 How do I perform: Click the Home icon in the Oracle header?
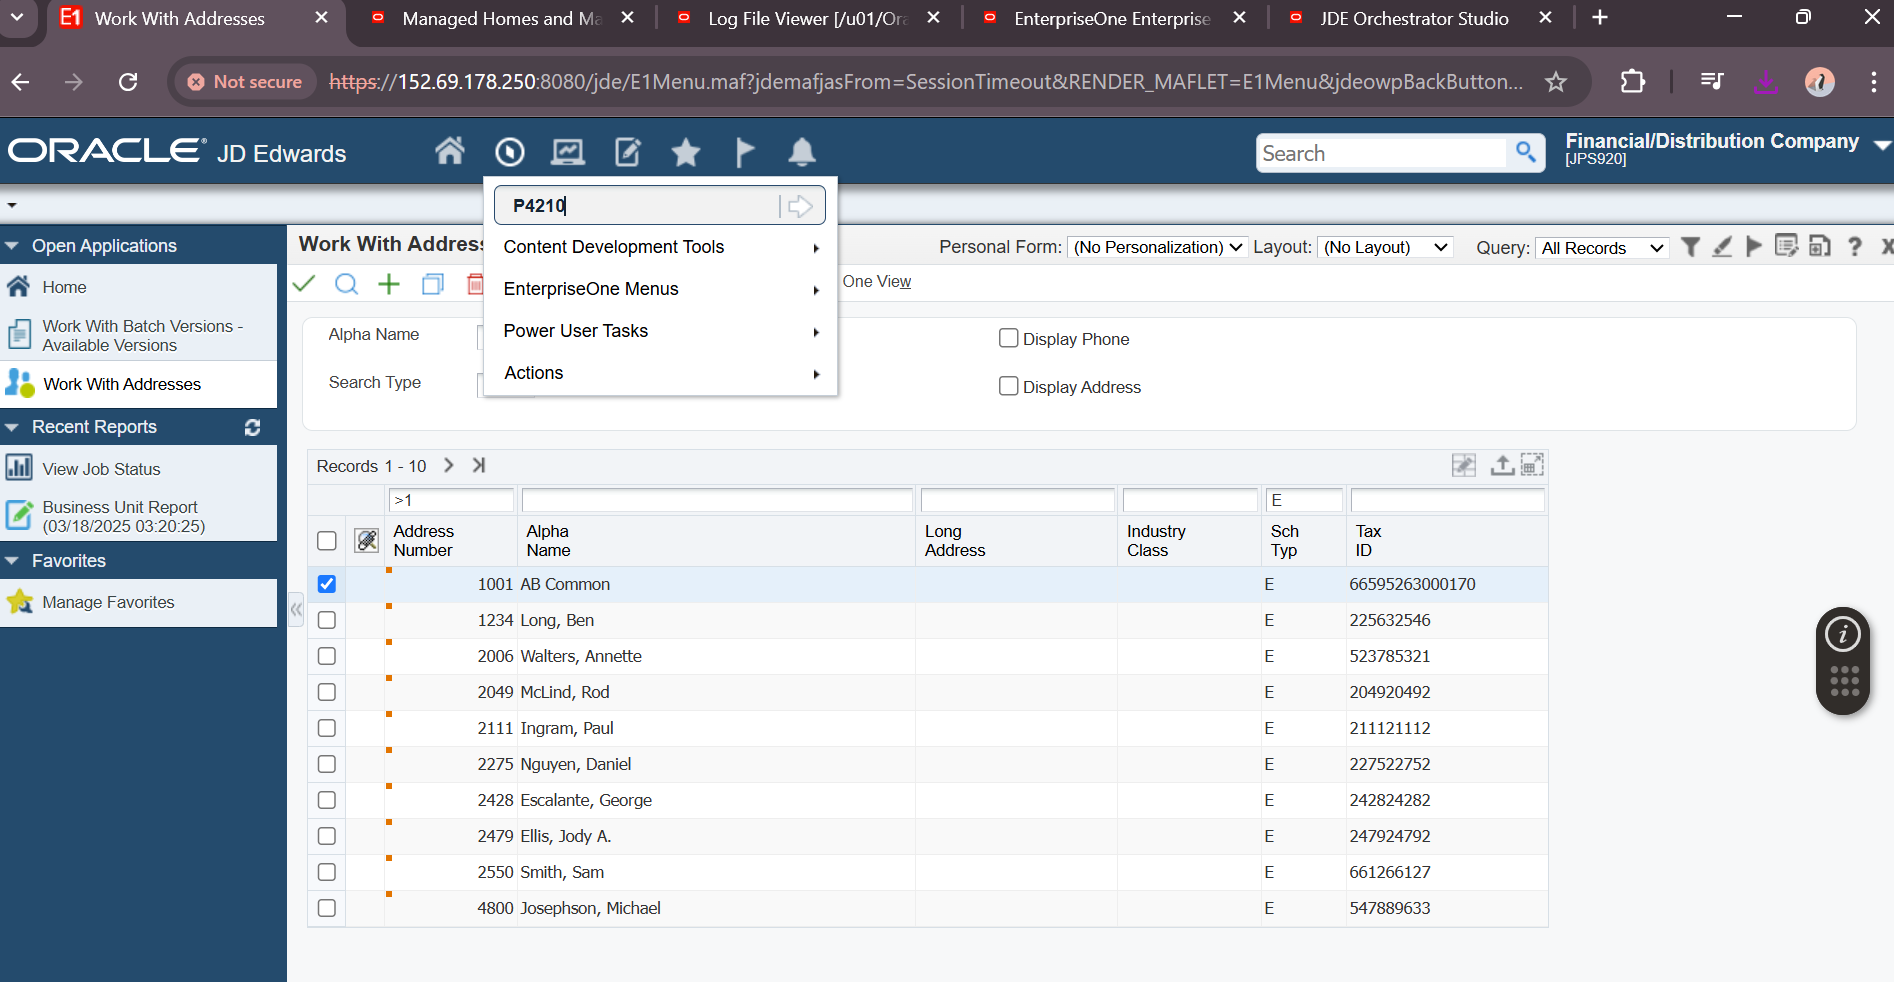click(x=450, y=152)
